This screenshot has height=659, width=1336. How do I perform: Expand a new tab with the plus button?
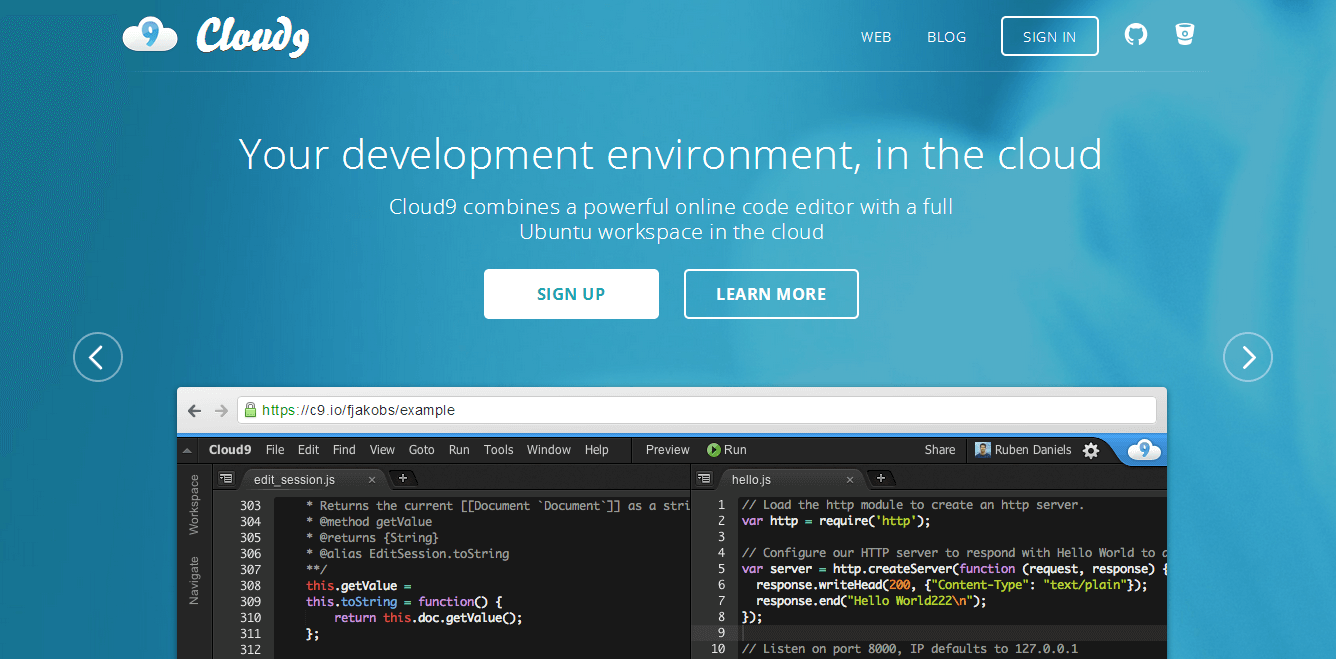coord(402,479)
